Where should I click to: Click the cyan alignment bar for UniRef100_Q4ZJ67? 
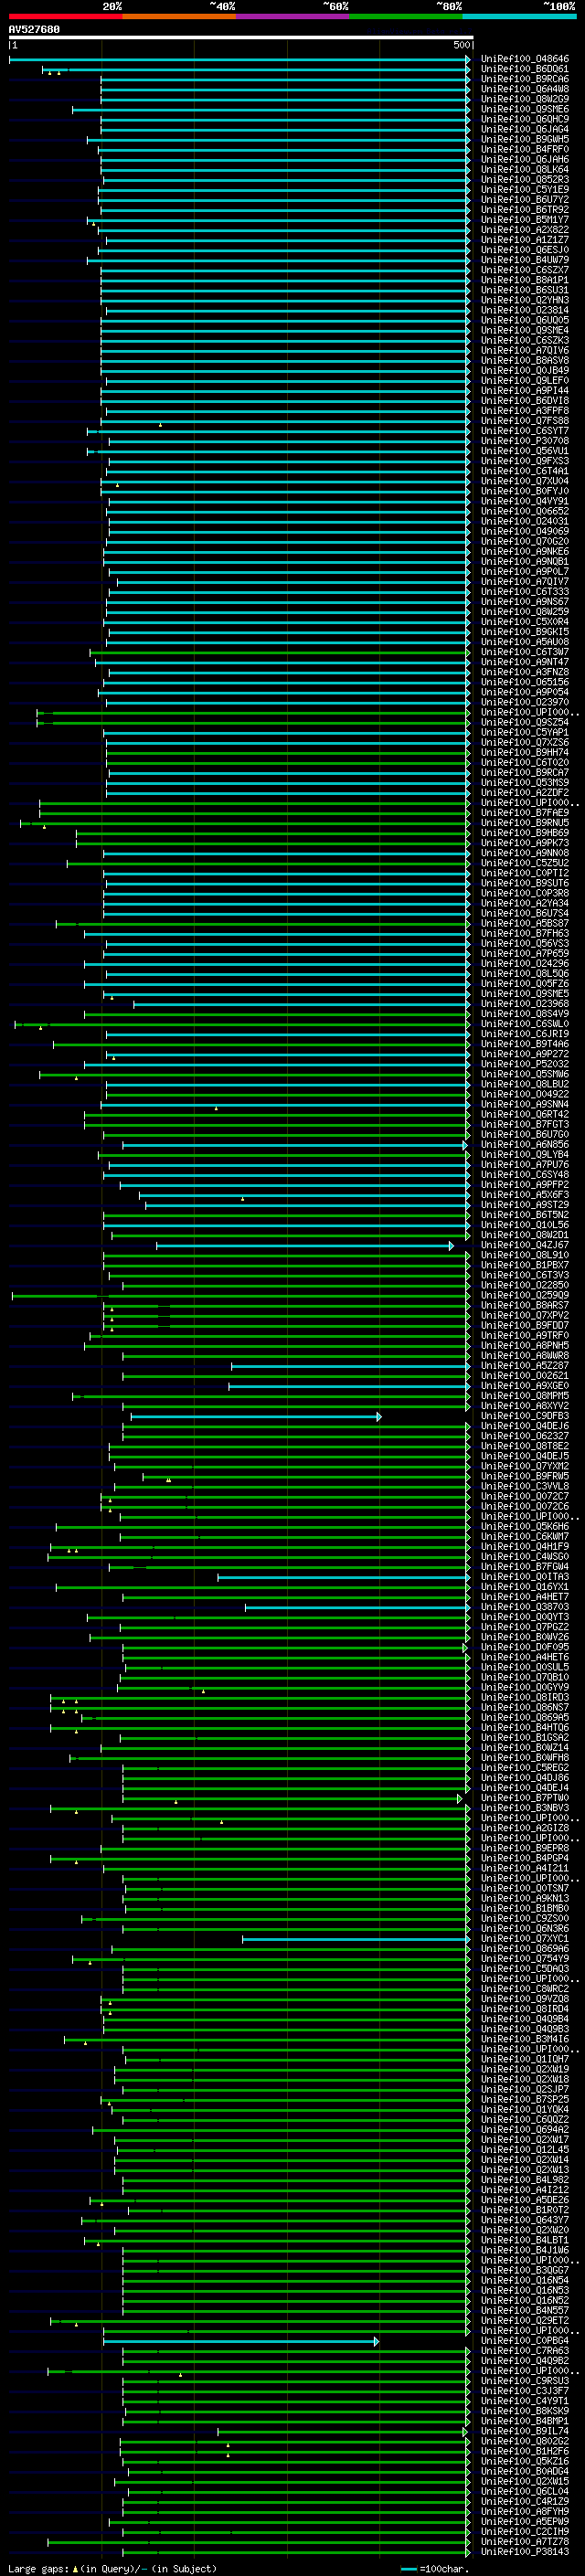[305, 1246]
